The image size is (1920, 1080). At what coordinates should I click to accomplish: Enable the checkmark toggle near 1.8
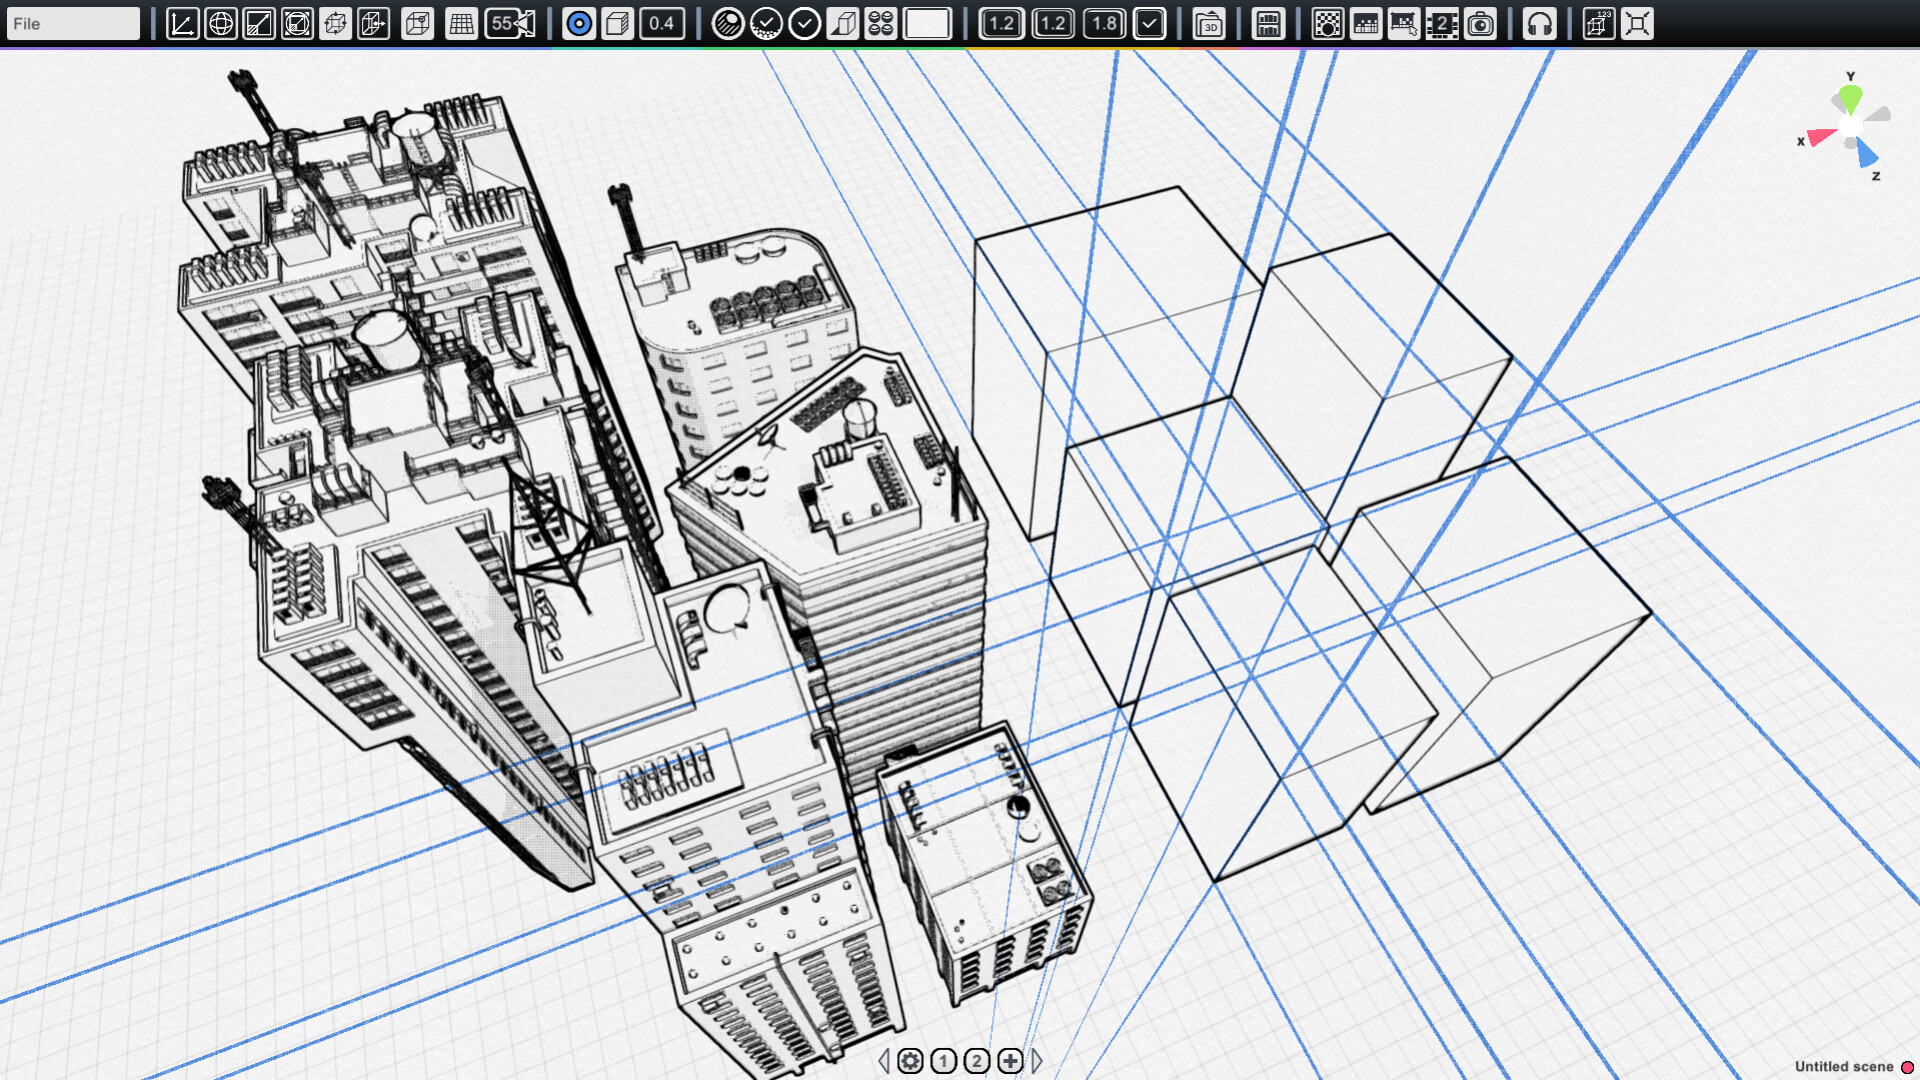pos(1148,24)
